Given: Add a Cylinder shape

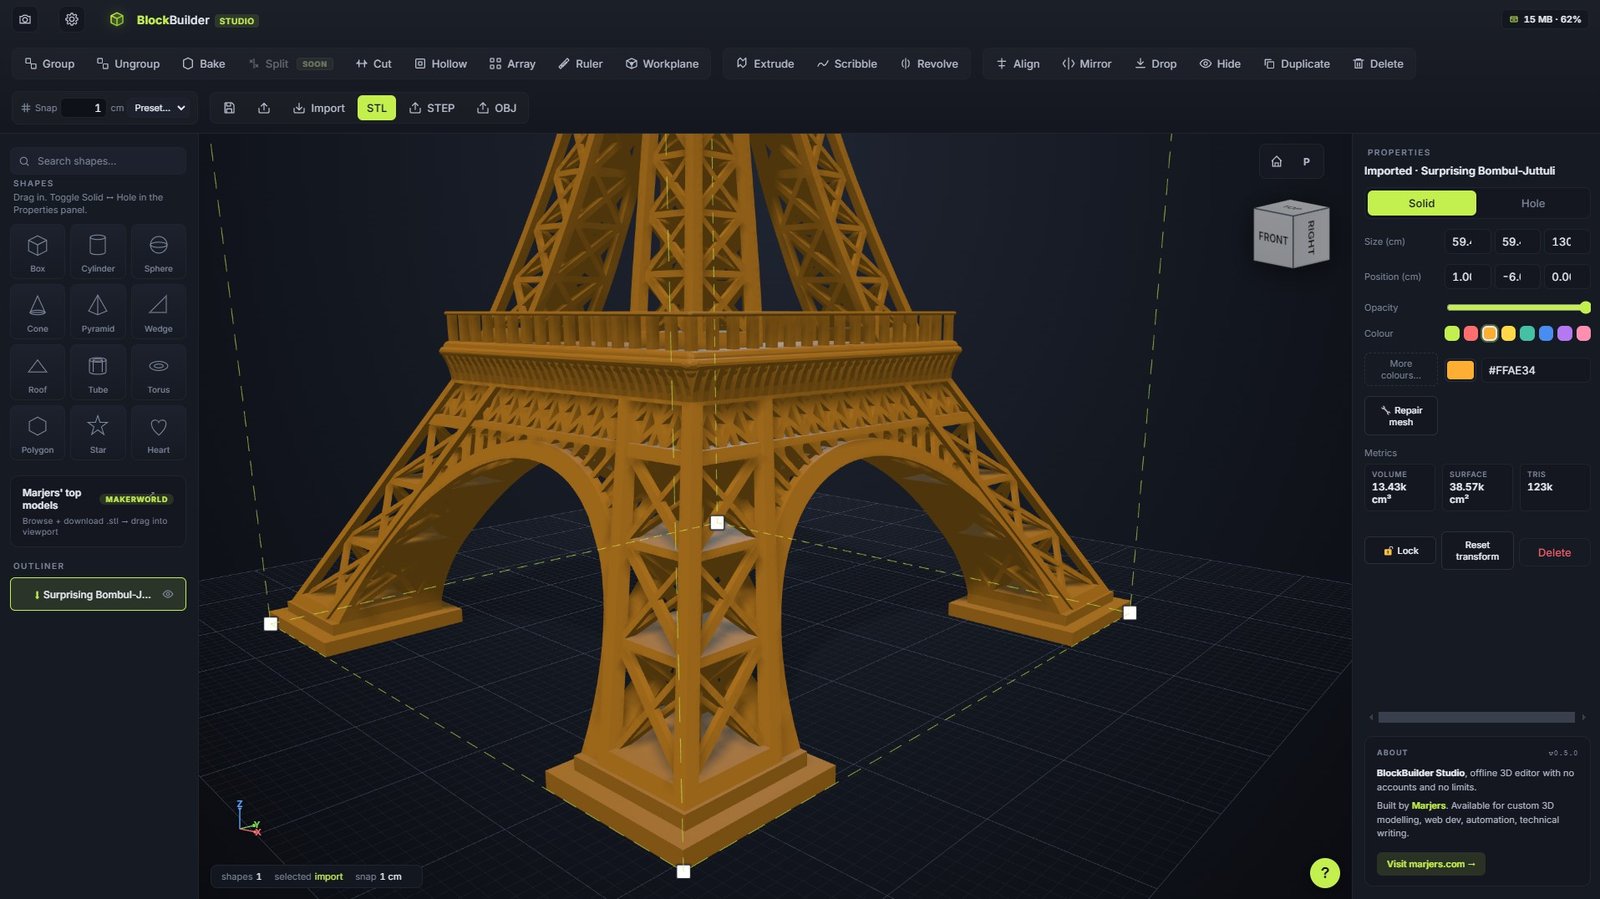Looking at the screenshot, I should (x=98, y=251).
